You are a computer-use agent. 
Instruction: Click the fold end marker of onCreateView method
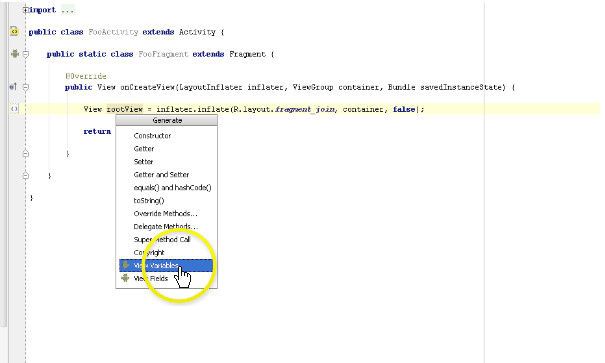pos(26,154)
